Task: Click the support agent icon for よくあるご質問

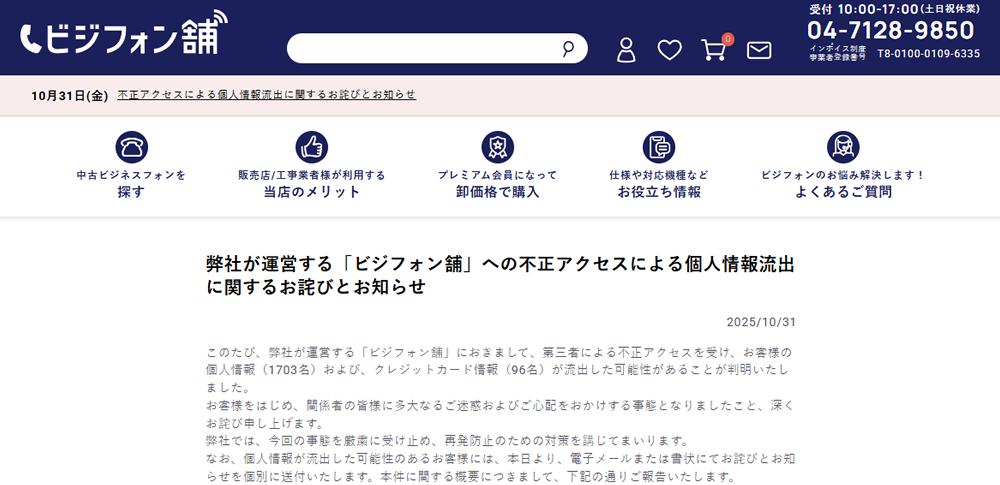Action: (x=843, y=147)
